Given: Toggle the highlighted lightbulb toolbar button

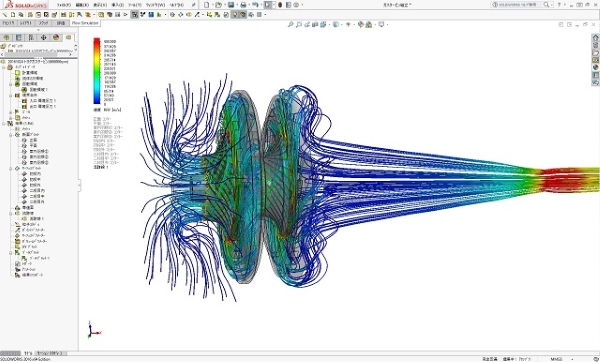Looking at the screenshot, I should [235, 15].
